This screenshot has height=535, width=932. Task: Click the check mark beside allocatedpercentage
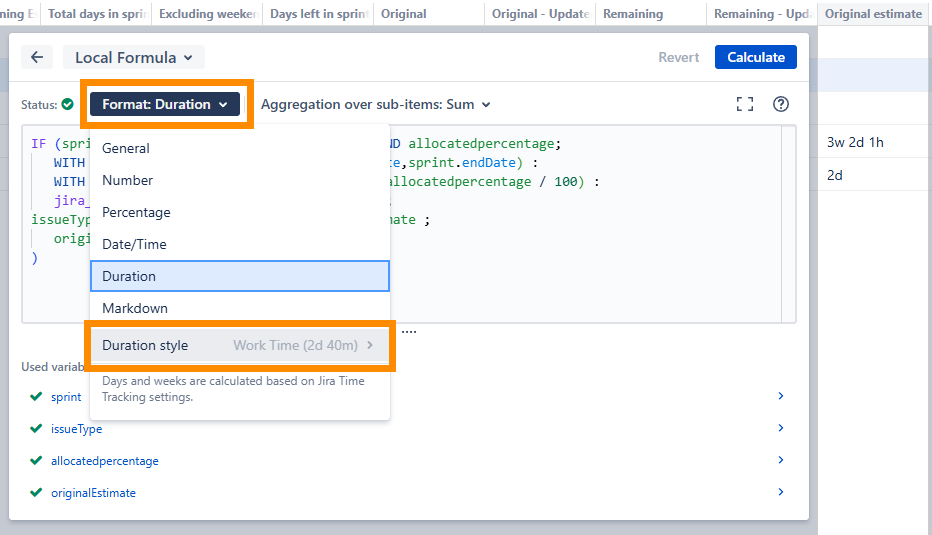(36, 460)
